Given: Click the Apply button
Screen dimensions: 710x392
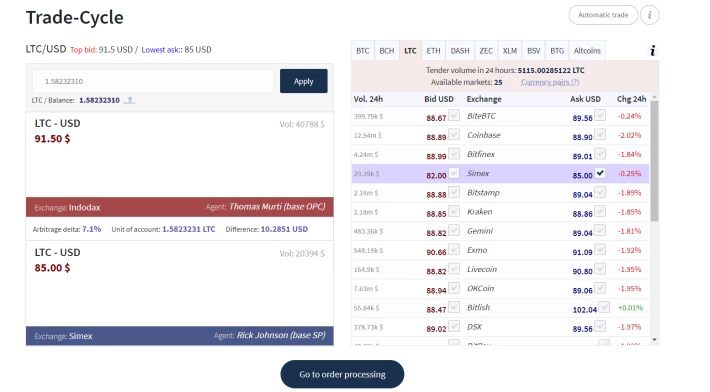Looking at the screenshot, I should click(303, 81).
